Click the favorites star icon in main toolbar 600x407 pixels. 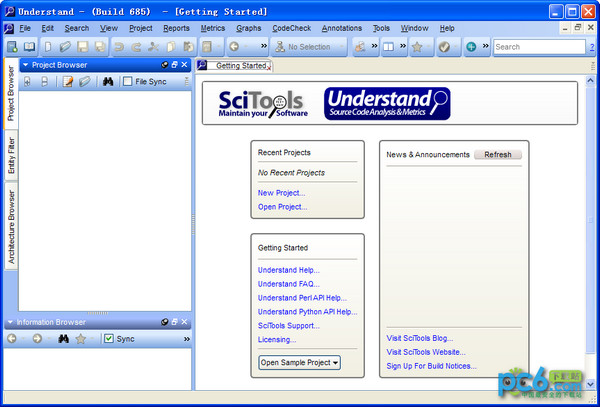(x=417, y=47)
